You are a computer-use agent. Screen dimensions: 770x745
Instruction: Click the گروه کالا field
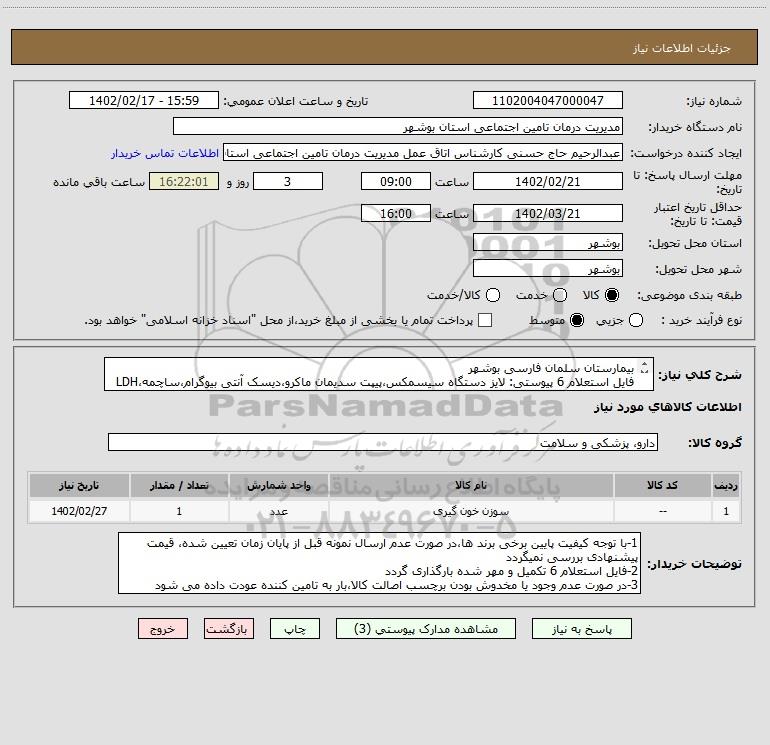click(x=383, y=442)
